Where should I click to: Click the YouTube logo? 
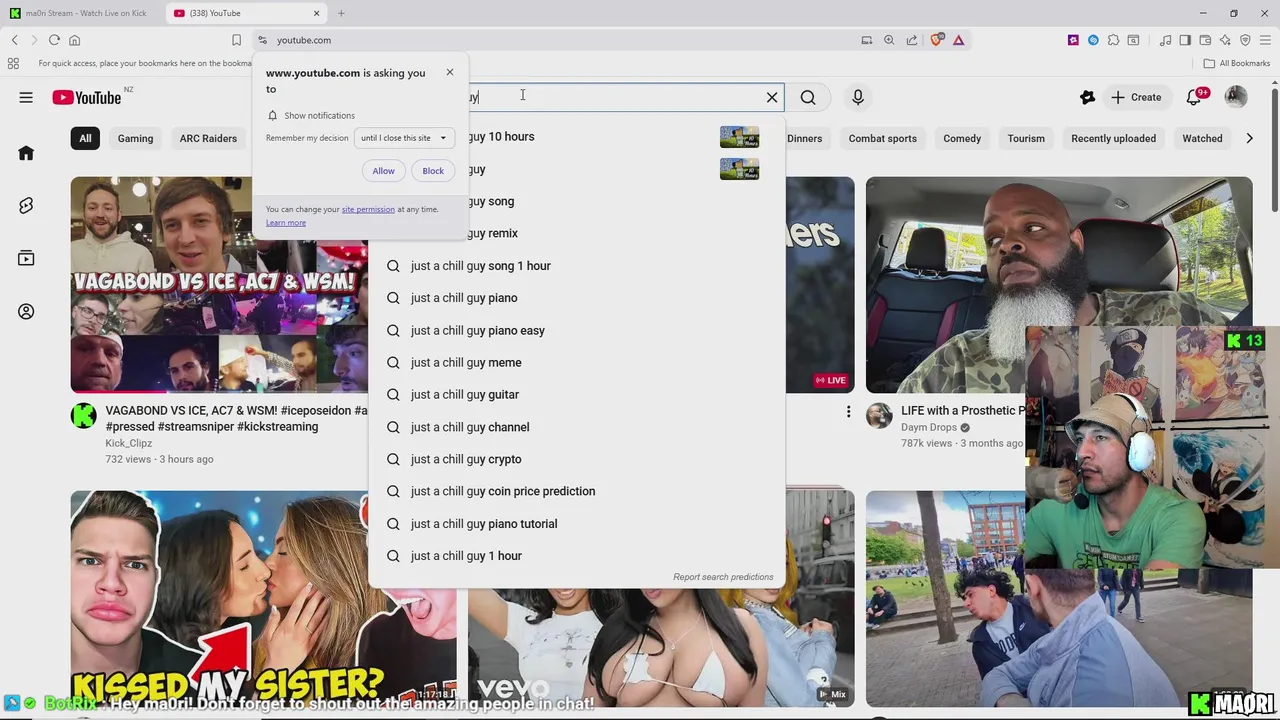point(87,97)
